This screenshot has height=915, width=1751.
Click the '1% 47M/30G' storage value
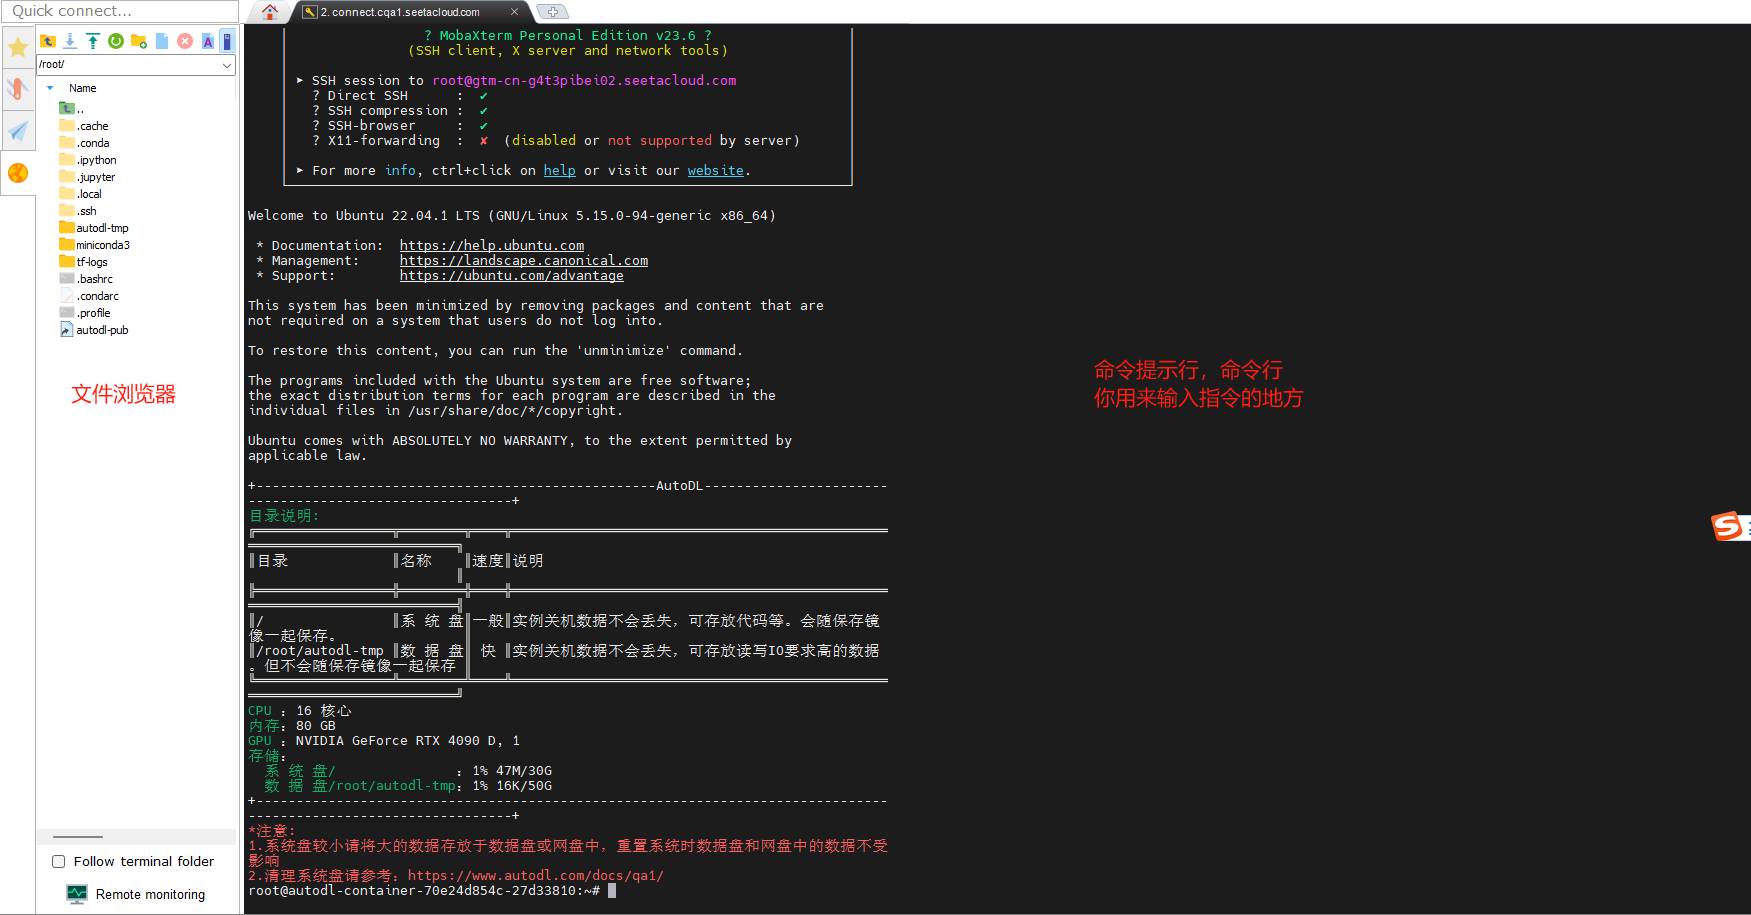tap(512, 771)
